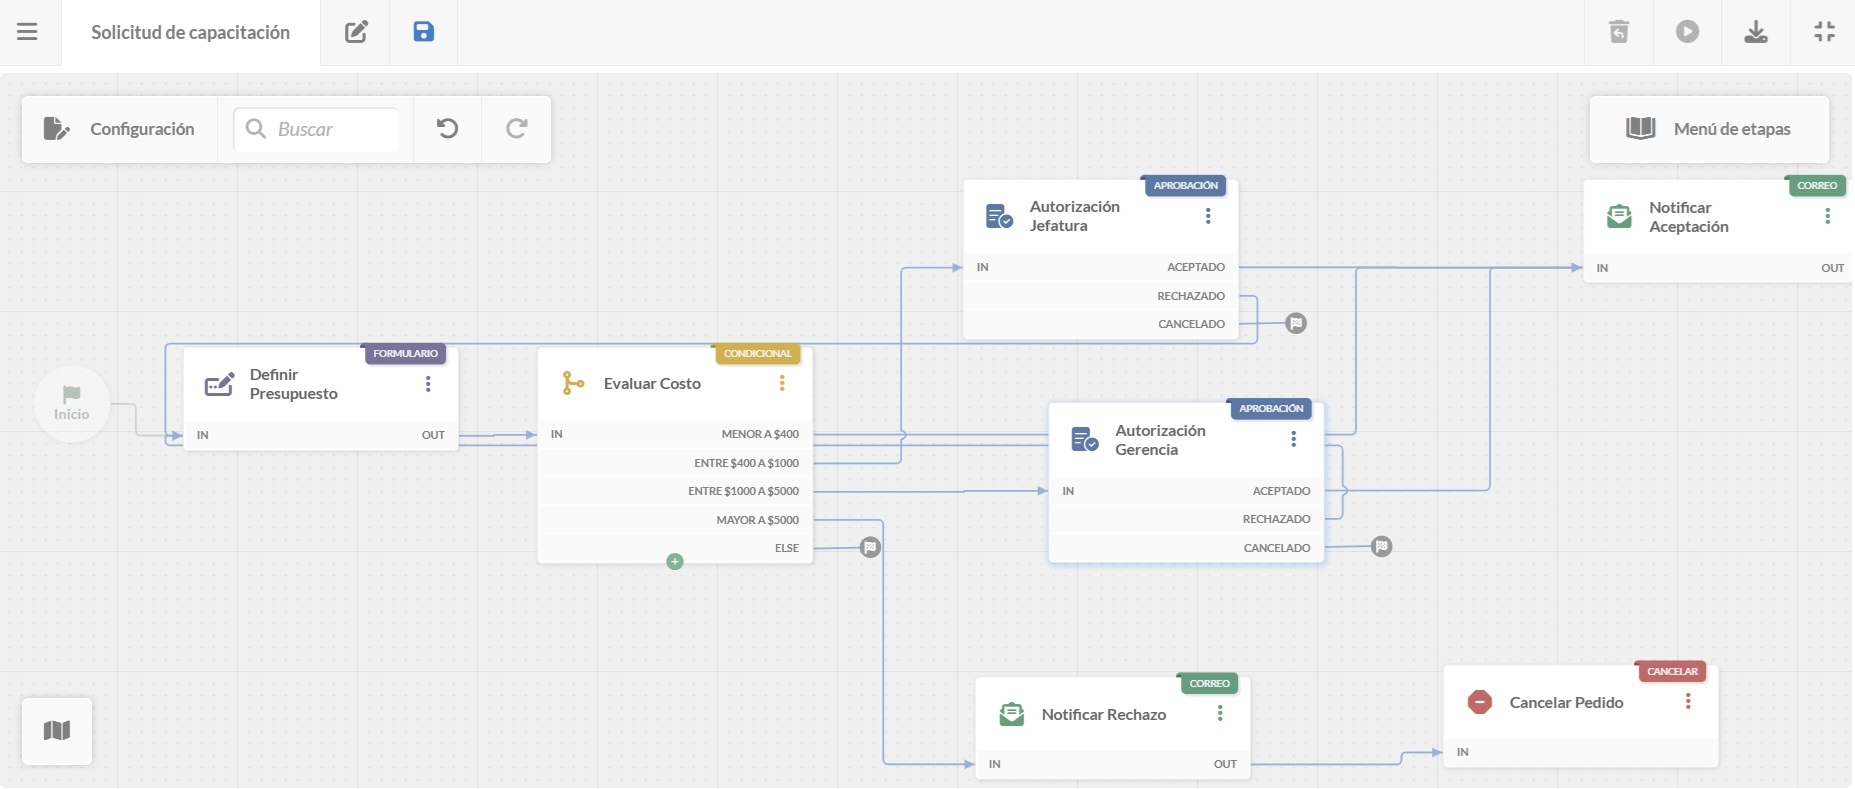Click the Cancelar Pedido stop icon
The image size is (1855, 789).
tap(1480, 702)
